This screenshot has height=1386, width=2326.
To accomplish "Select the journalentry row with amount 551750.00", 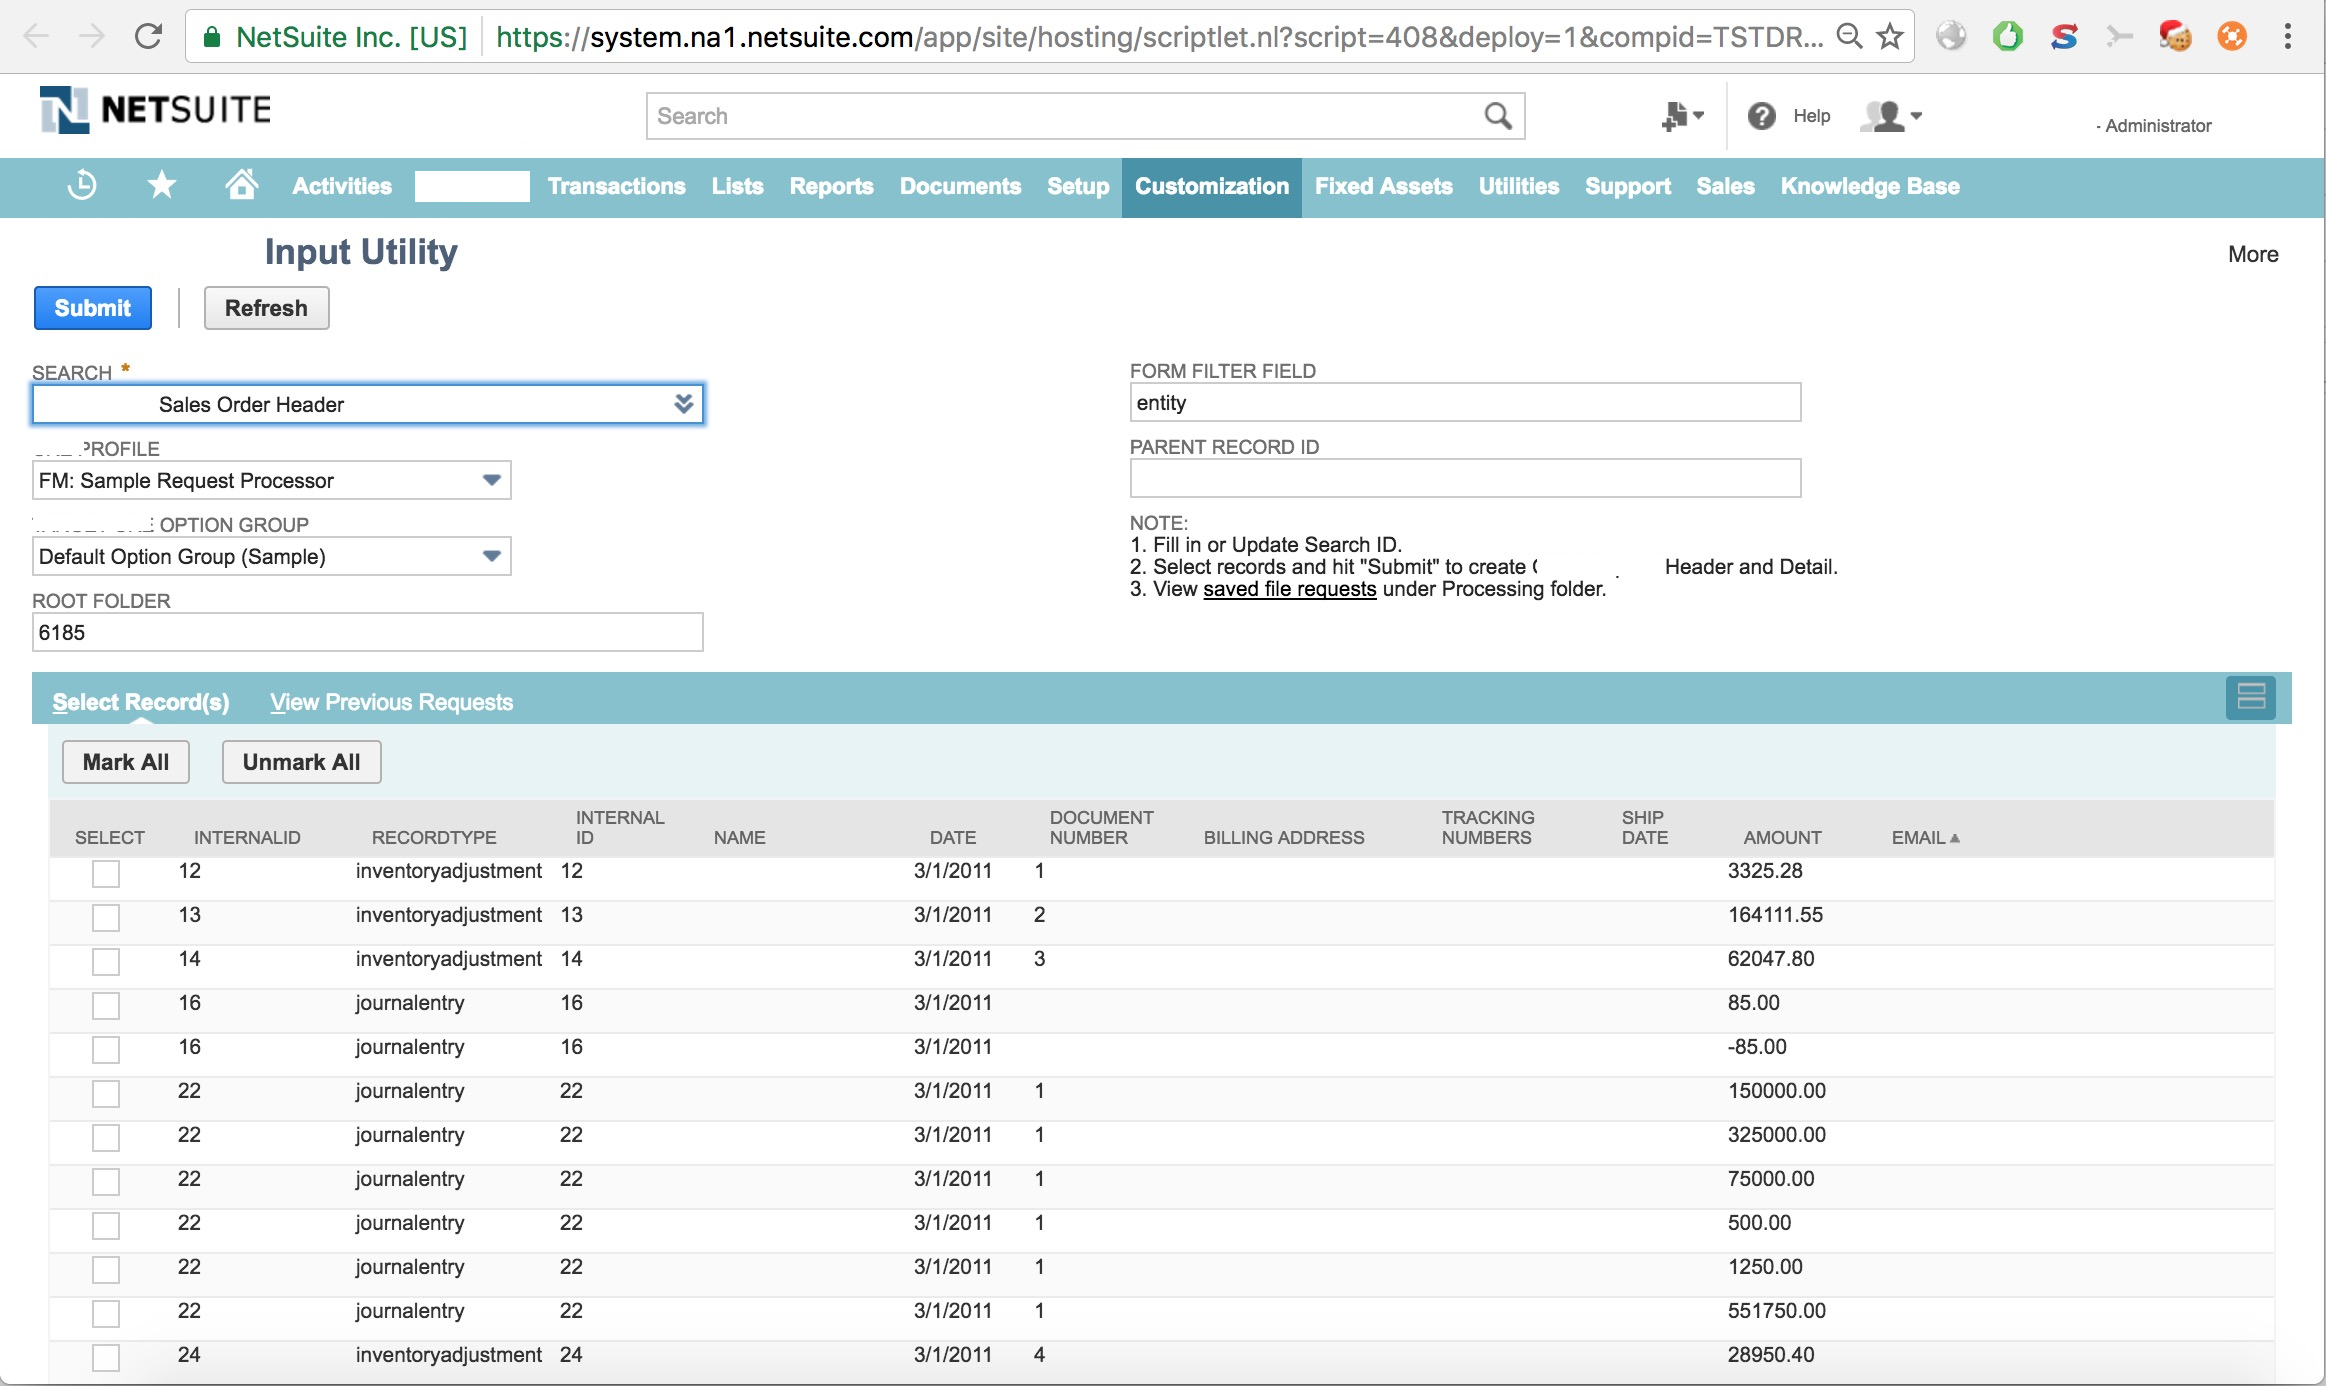I will (106, 1313).
